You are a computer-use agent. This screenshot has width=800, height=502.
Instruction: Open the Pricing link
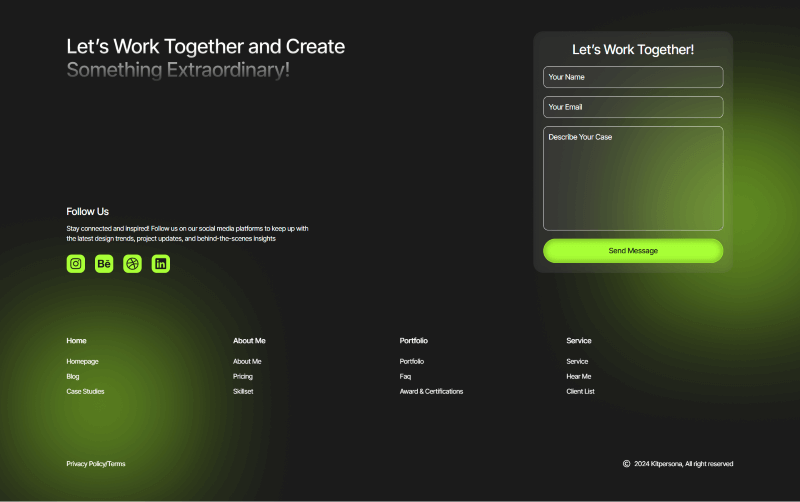tap(243, 376)
